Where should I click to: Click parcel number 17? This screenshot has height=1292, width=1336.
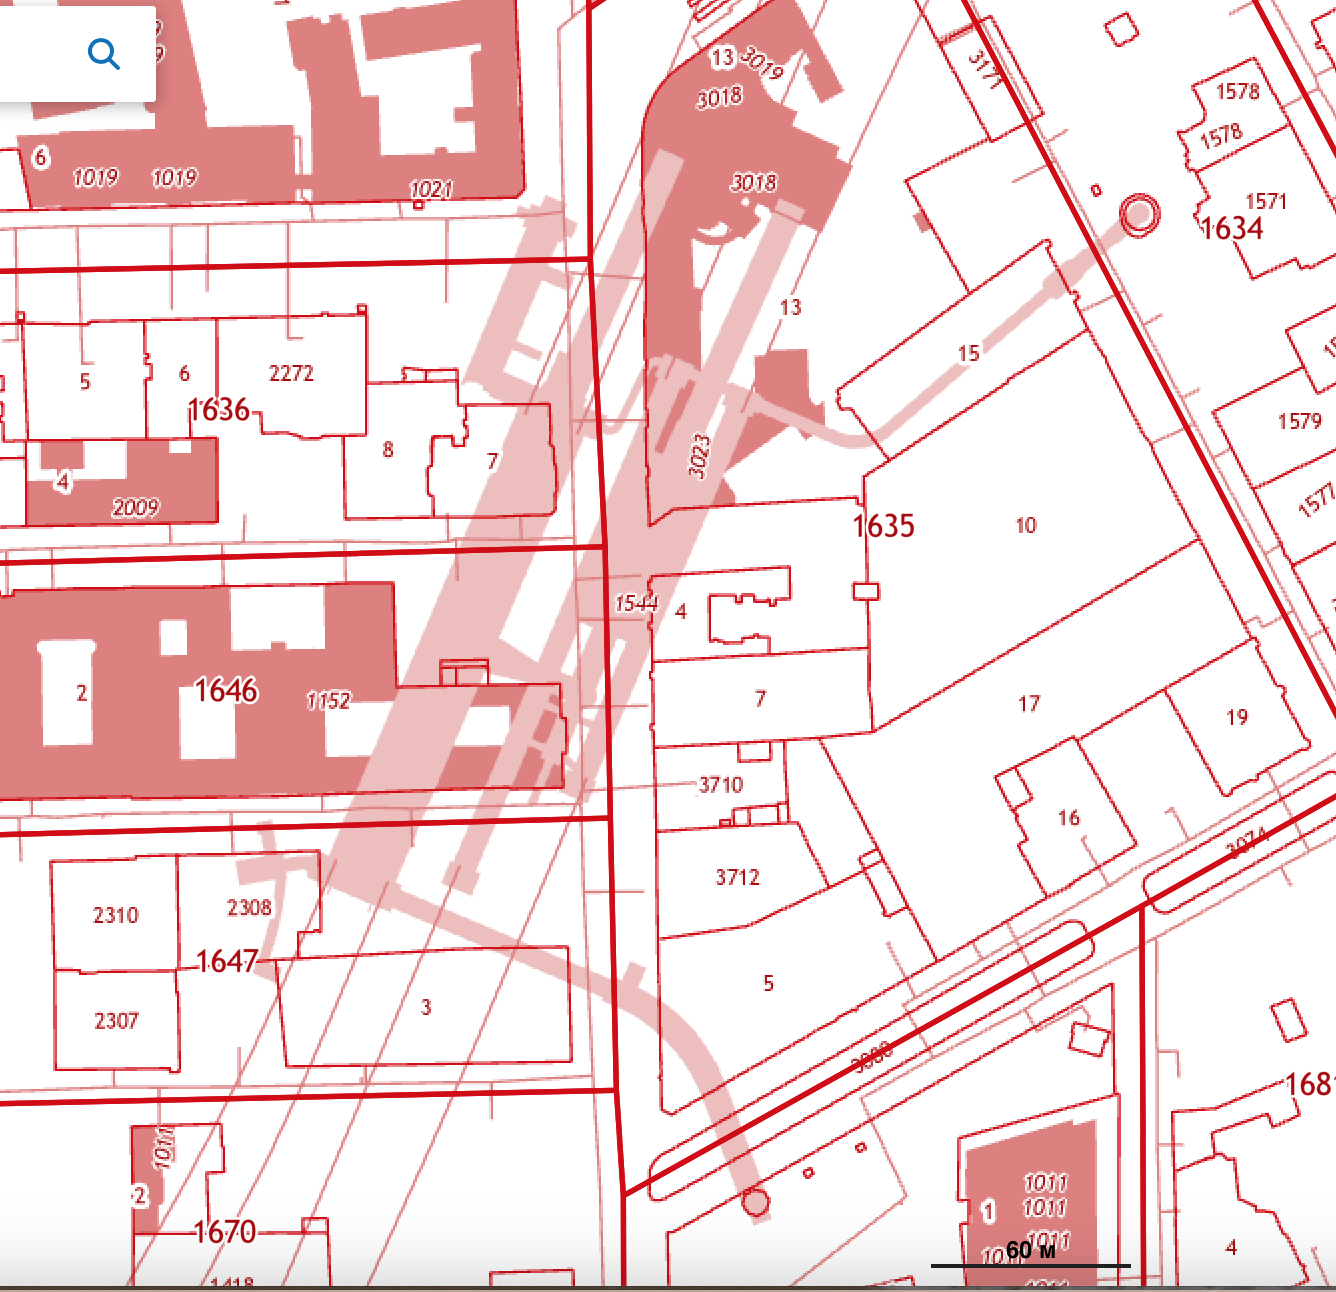coord(1029,704)
